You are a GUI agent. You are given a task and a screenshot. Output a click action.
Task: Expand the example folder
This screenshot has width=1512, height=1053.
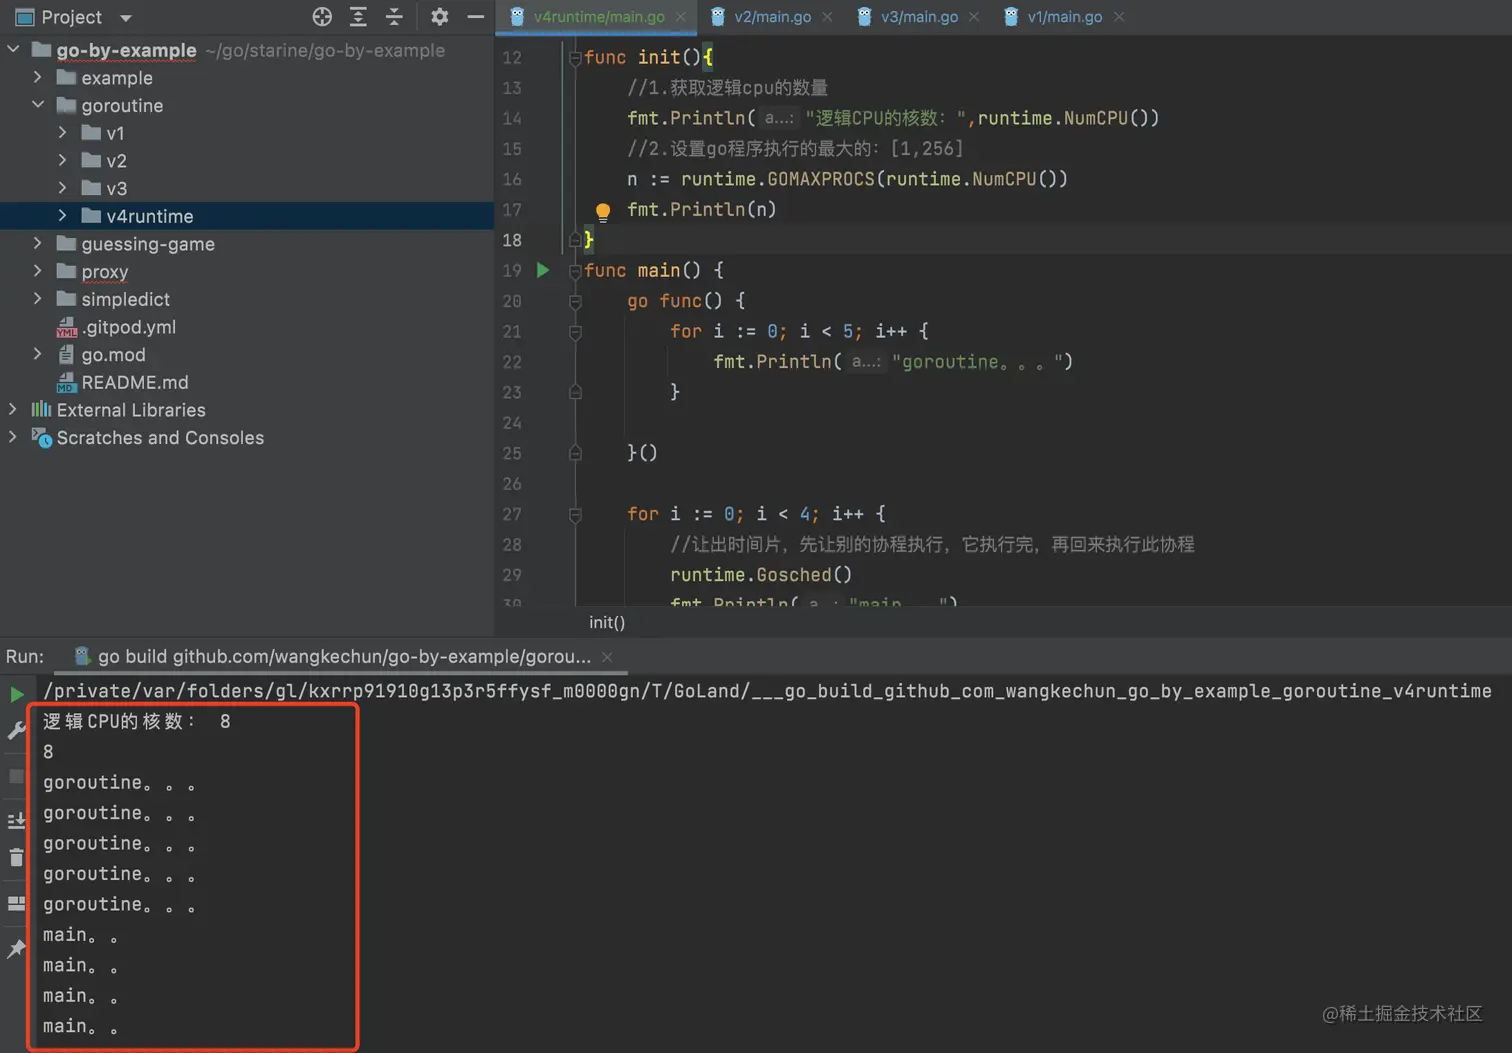click(38, 77)
